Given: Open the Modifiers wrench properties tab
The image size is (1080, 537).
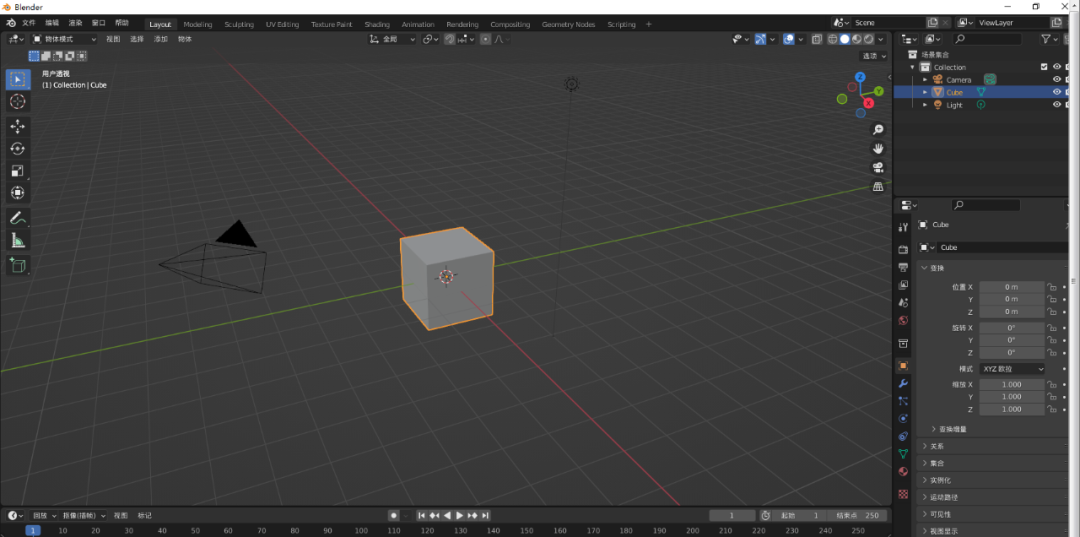Looking at the screenshot, I should tap(903, 383).
